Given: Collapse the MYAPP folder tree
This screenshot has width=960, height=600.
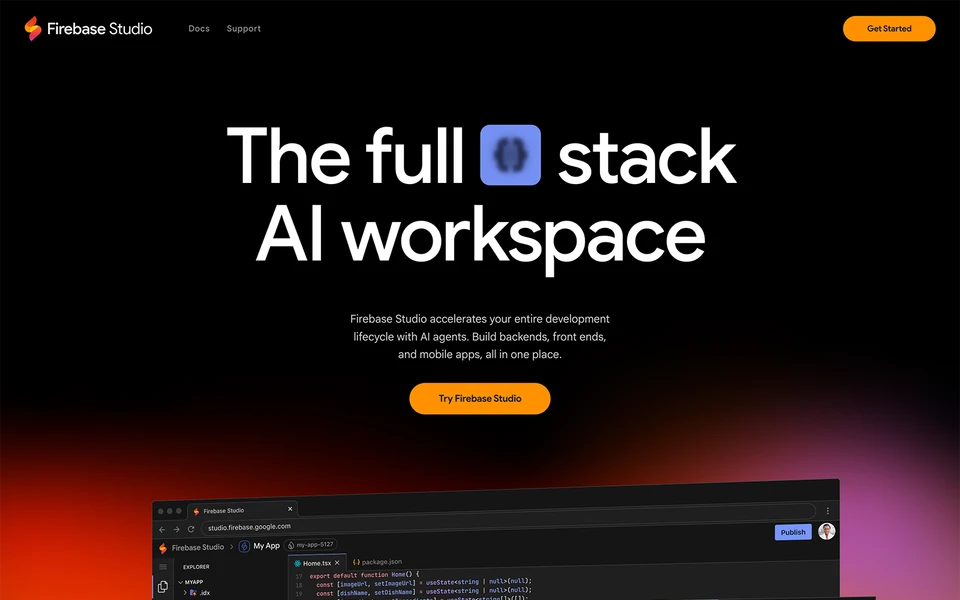Looking at the screenshot, I should coord(191,582).
